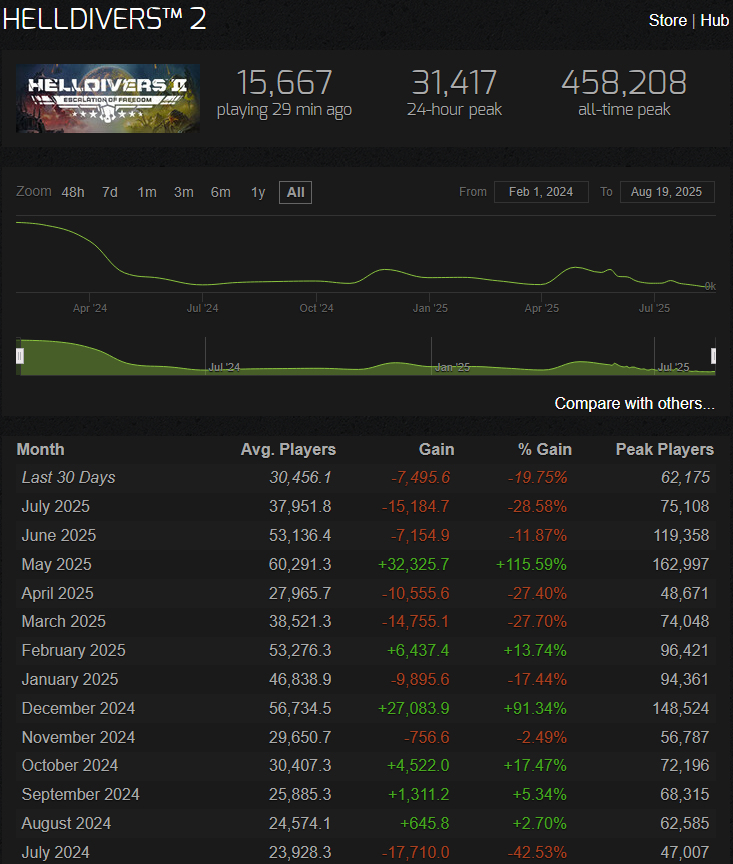
Task: Click the August 2024 row label
Action: [x=67, y=823]
